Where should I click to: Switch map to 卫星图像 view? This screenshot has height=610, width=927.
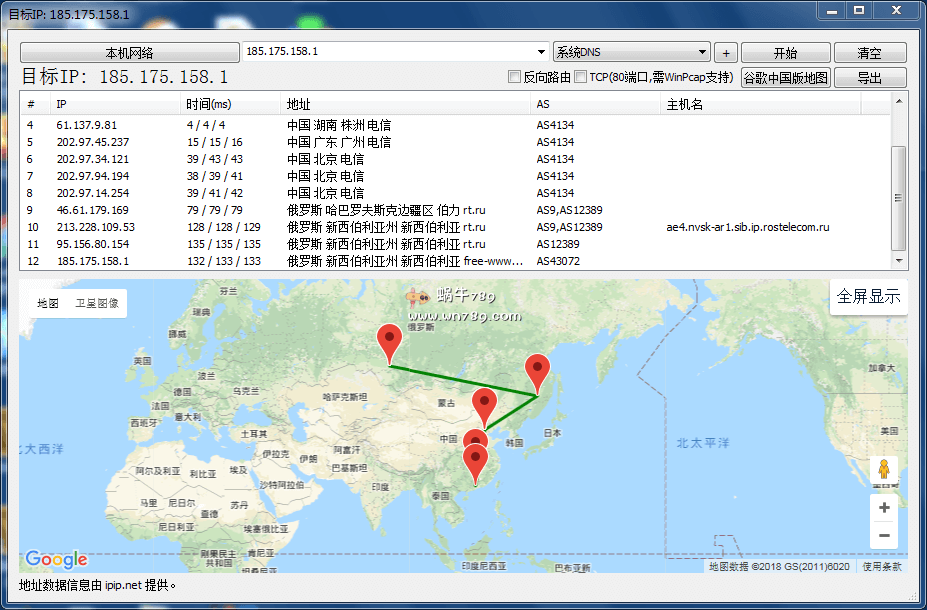[x=97, y=303]
